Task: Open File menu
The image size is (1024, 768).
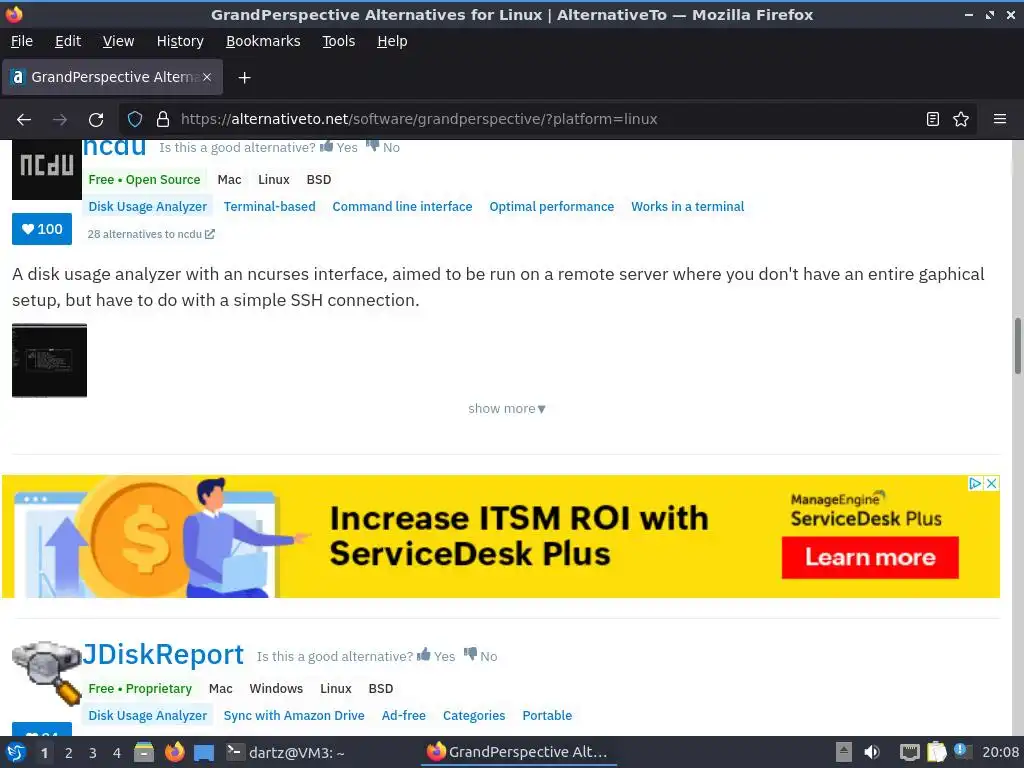Action: tap(22, 41)
